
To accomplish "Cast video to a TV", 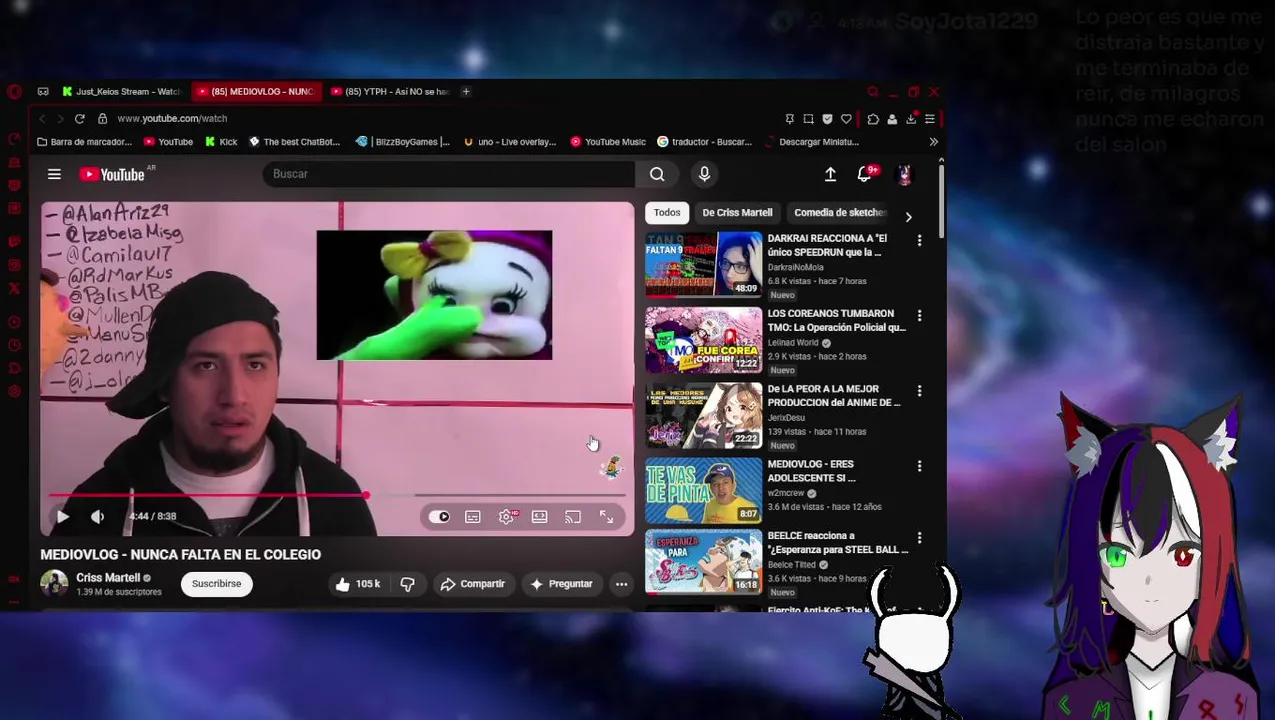I will [573, 517].
